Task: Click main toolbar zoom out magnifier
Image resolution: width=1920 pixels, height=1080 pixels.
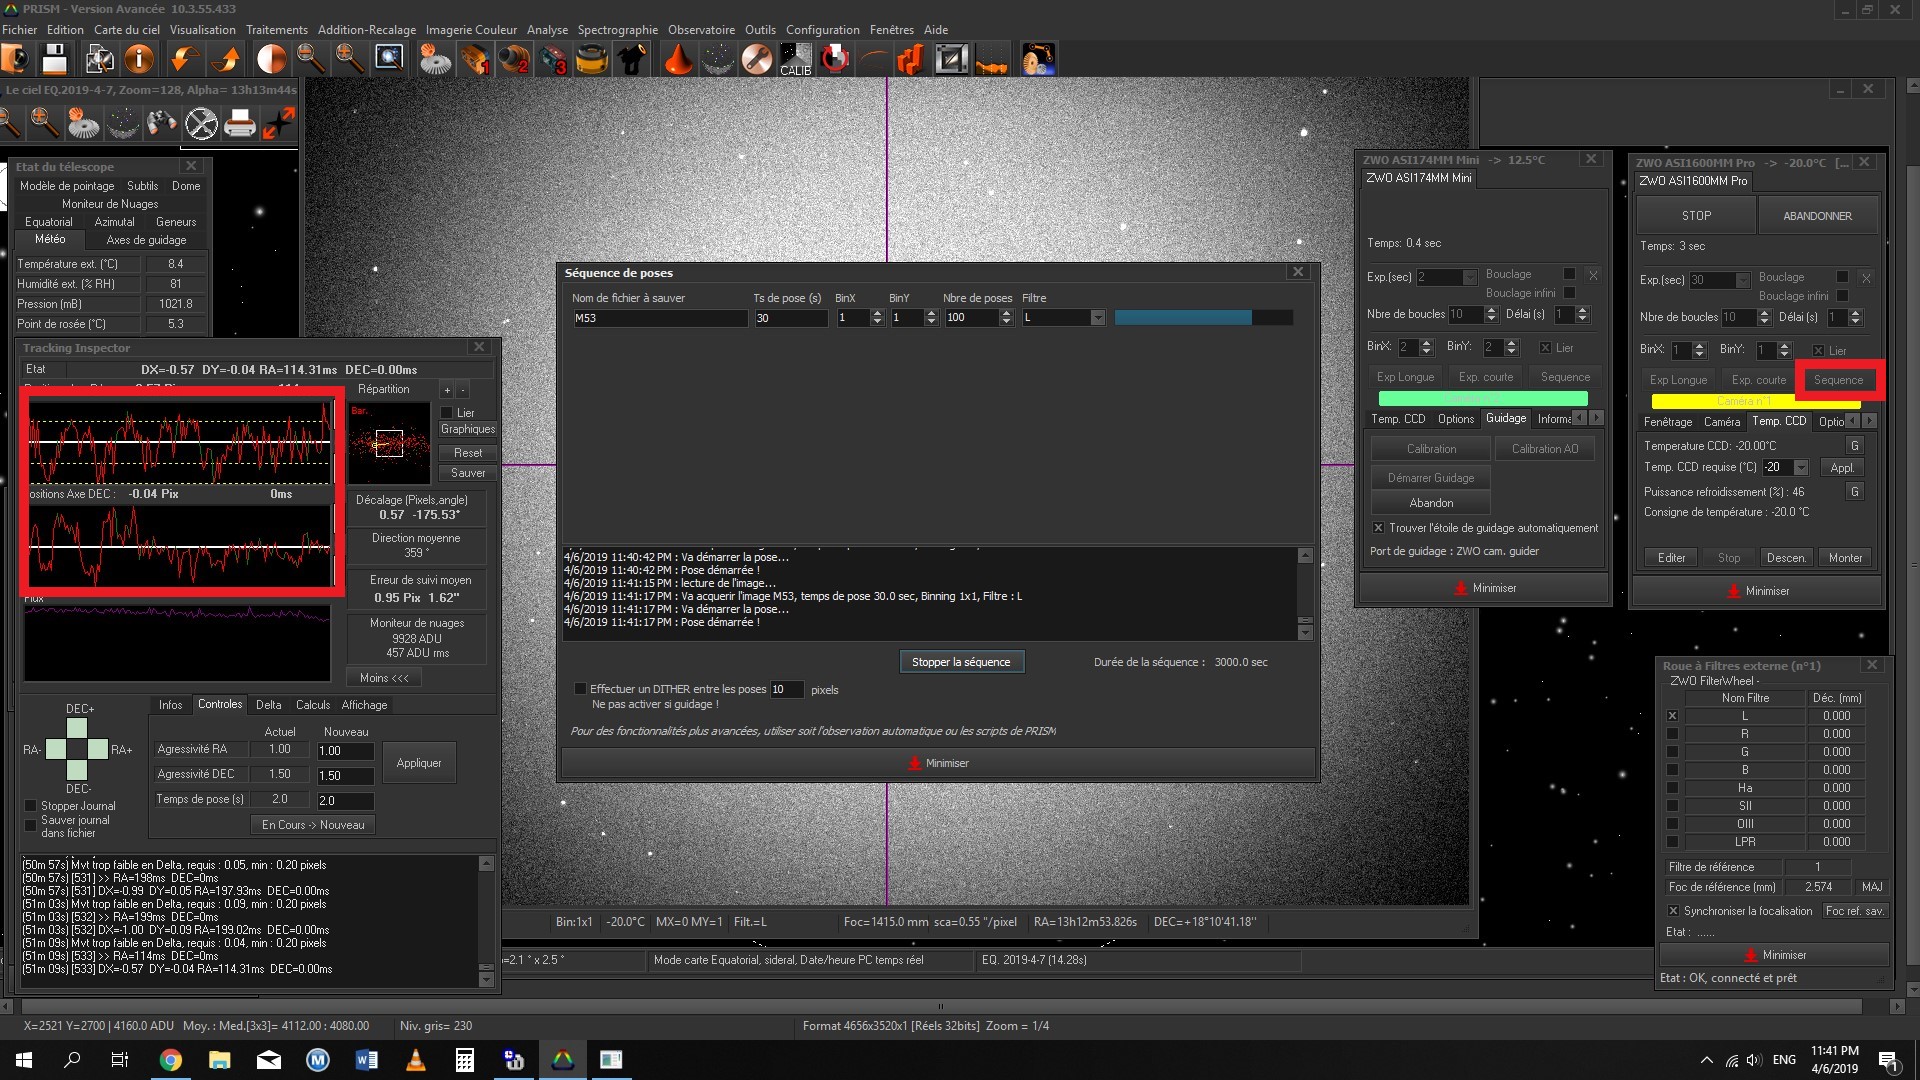Action: 311,60
